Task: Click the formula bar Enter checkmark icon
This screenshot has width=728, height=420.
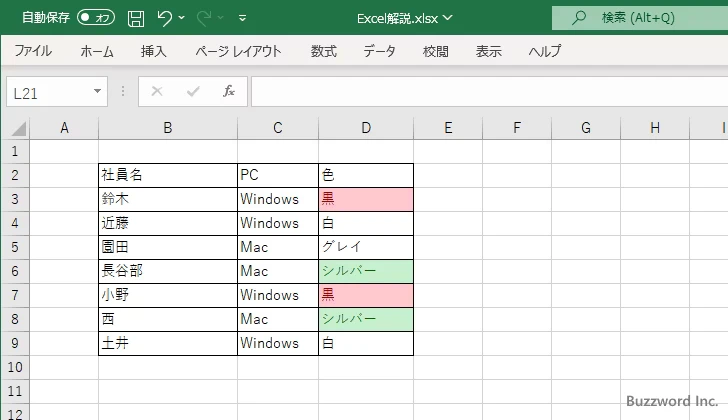Action: click(193, 91)
